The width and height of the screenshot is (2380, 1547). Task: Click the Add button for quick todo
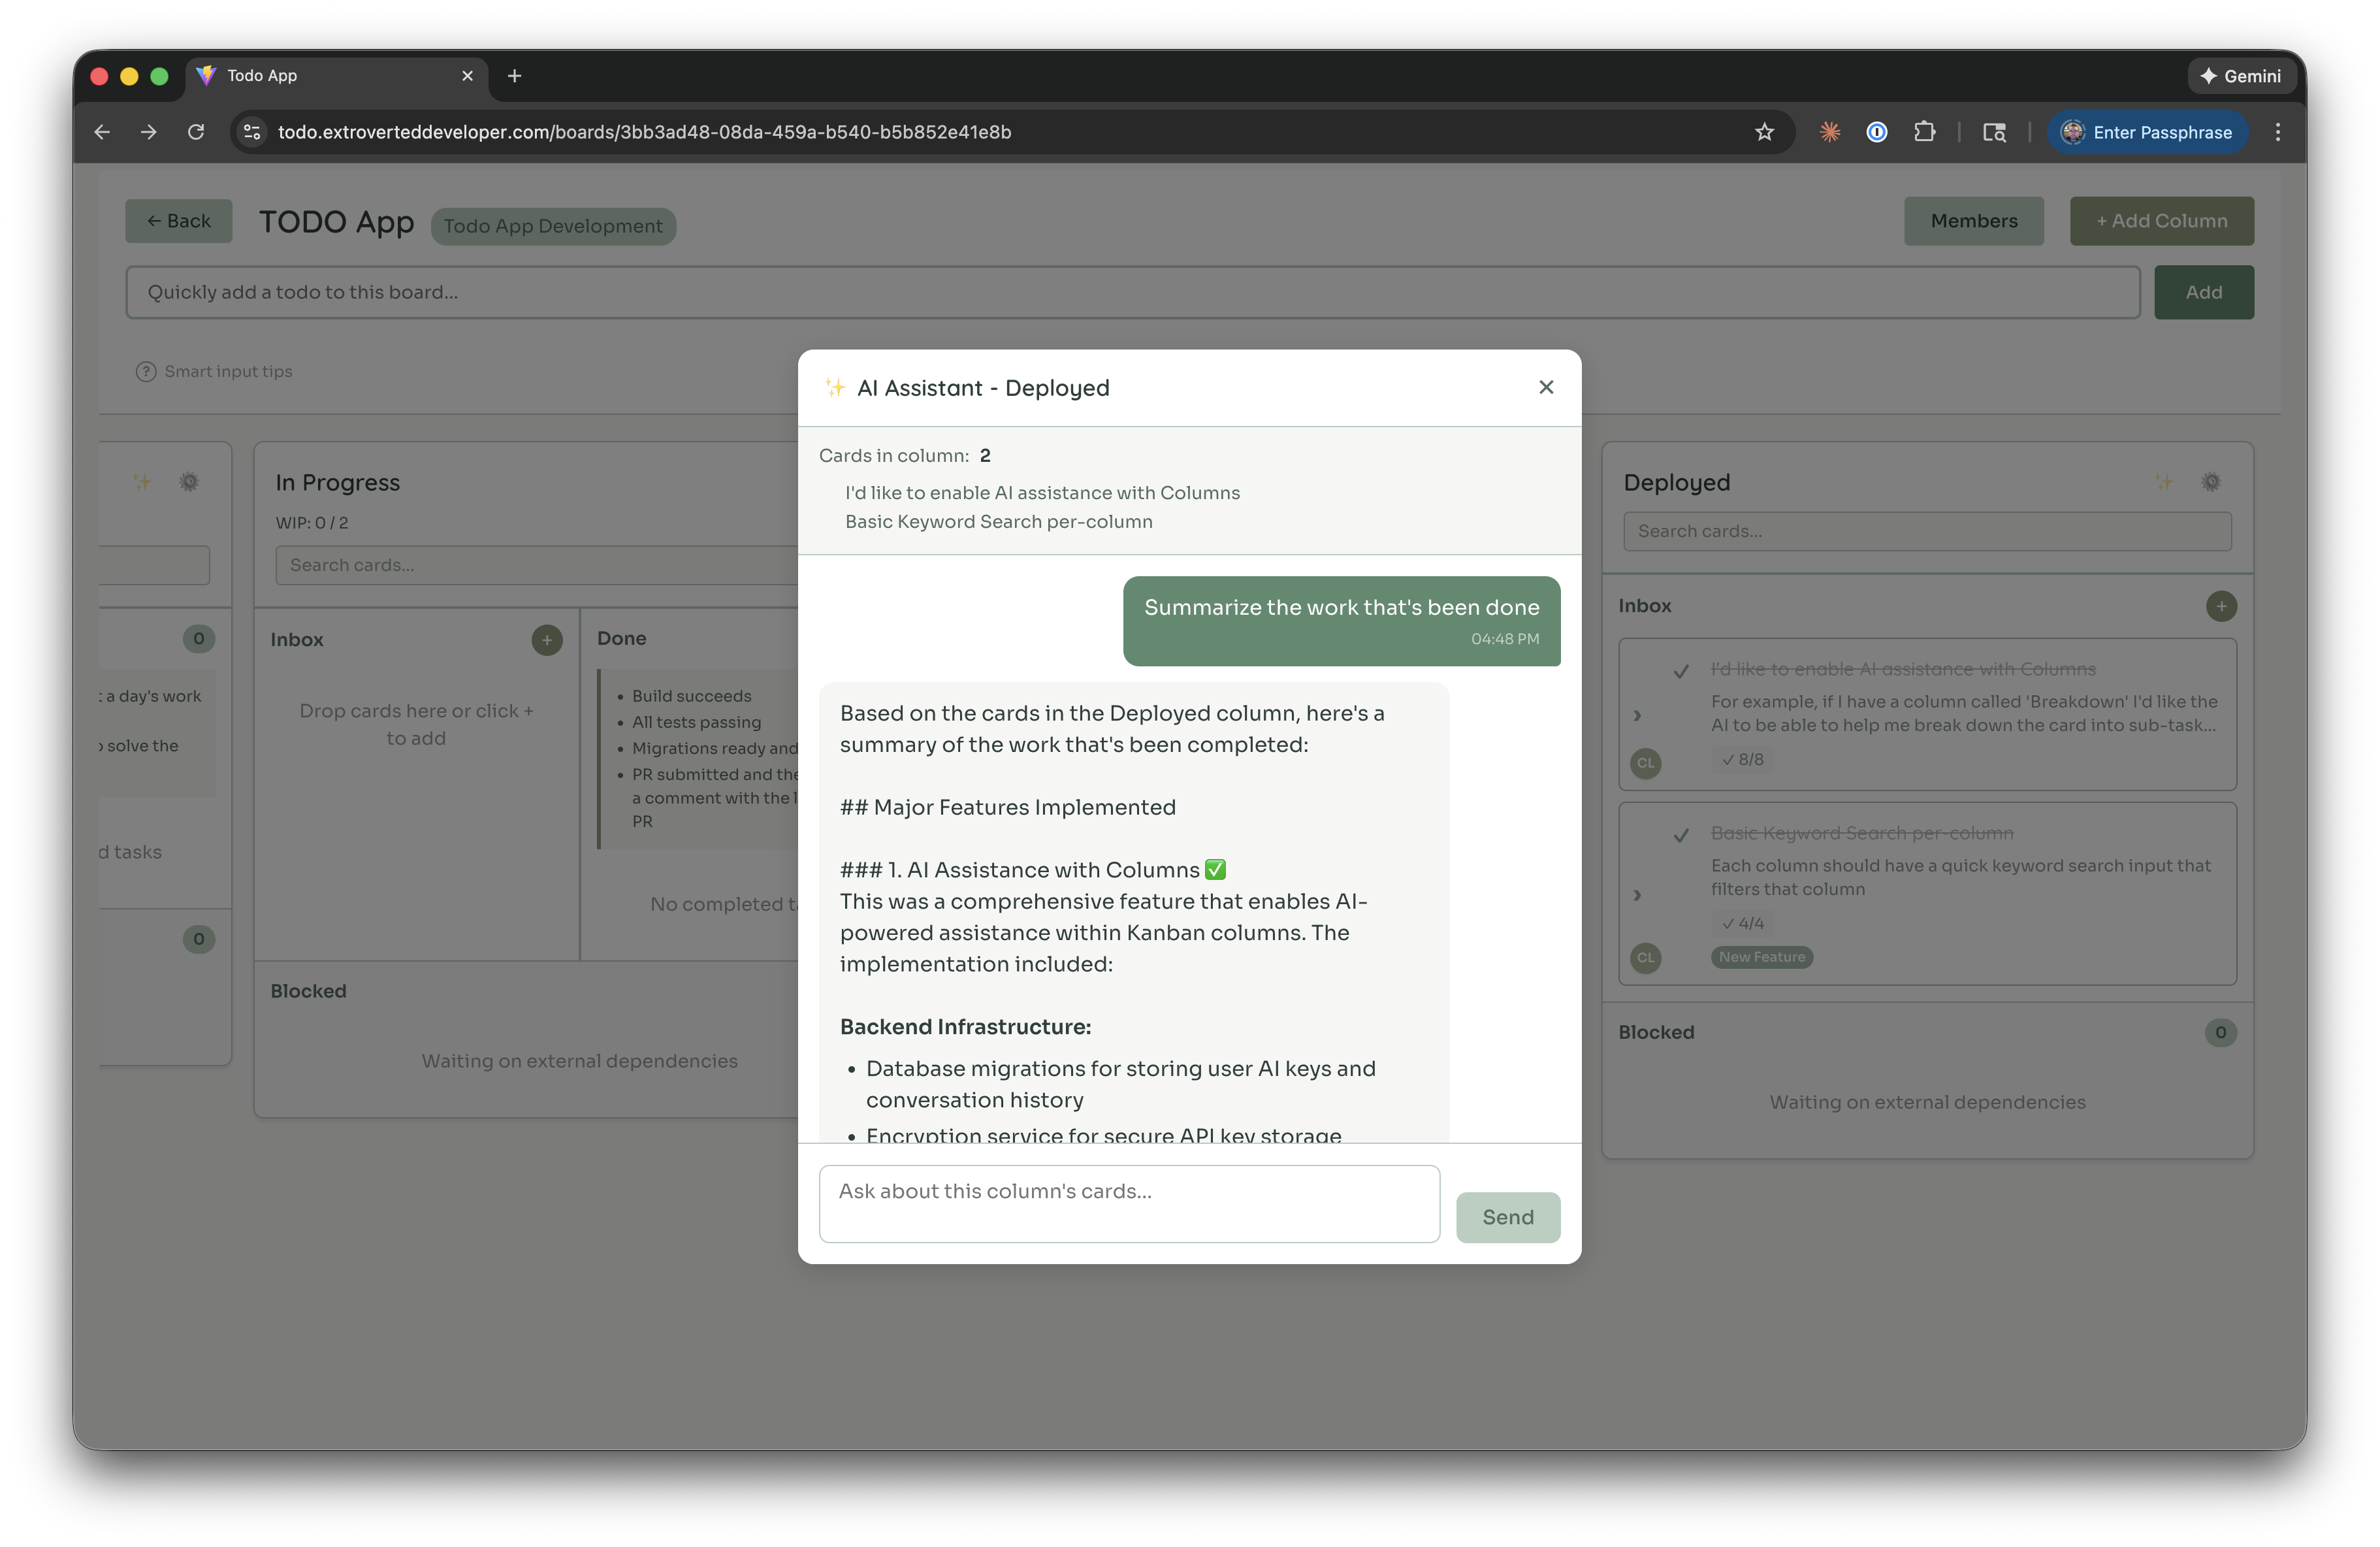[x=2203, y=292]
